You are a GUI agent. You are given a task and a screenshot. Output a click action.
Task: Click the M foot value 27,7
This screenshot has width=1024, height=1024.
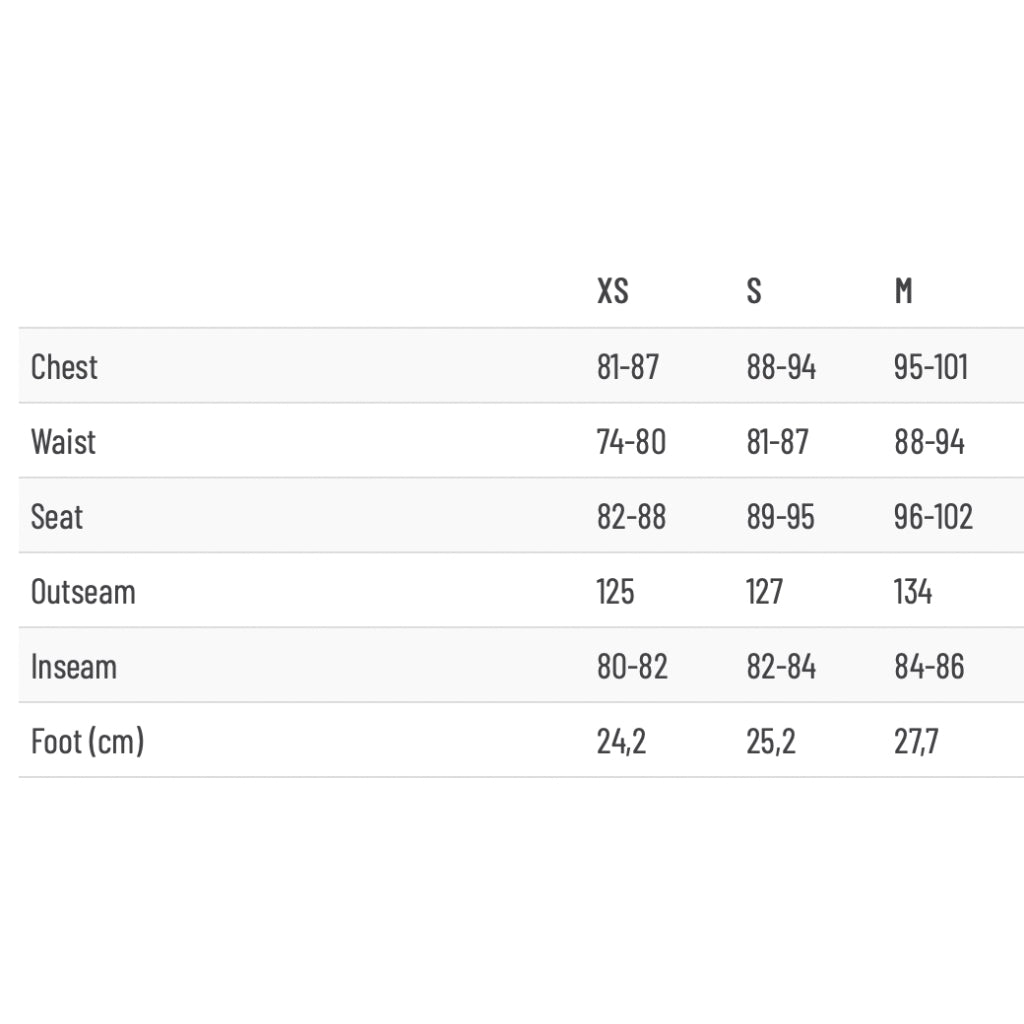(x=916, y=742)
